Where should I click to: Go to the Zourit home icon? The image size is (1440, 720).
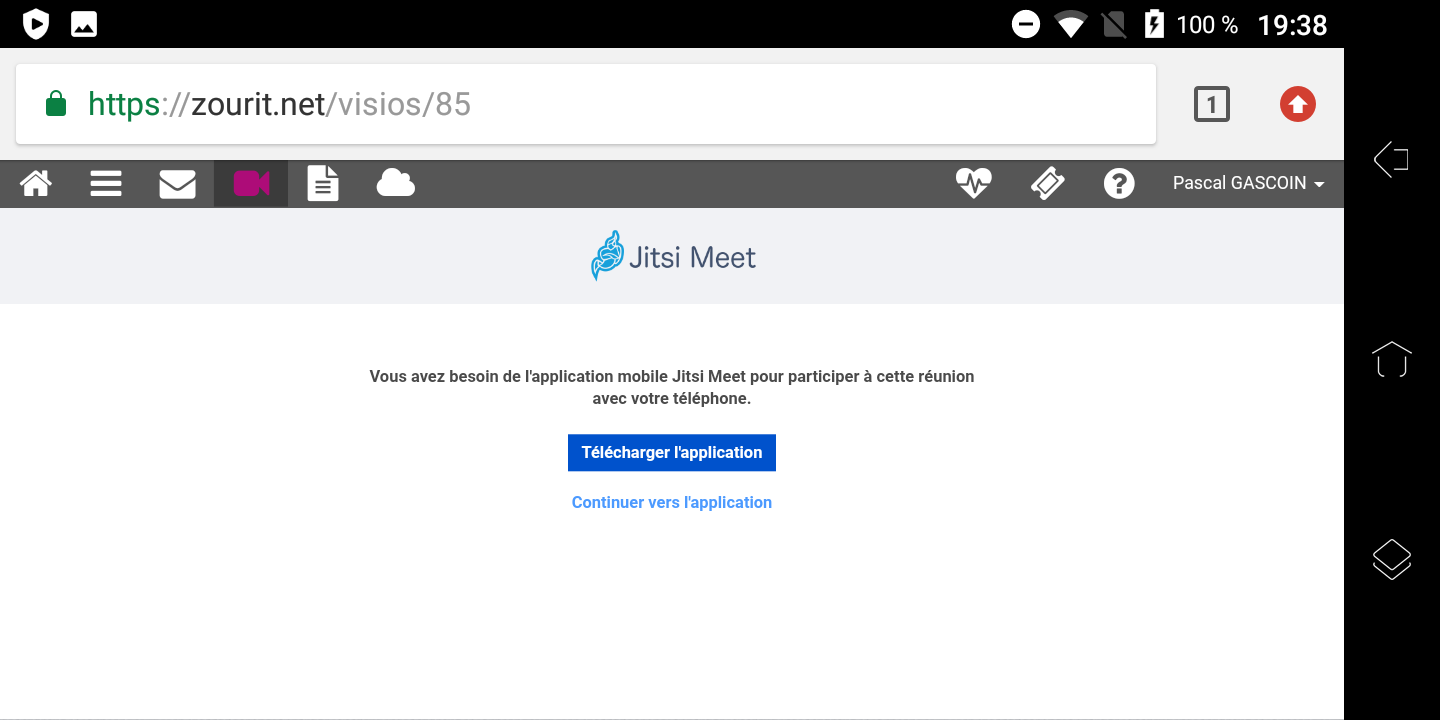click(x=36, y=184)
